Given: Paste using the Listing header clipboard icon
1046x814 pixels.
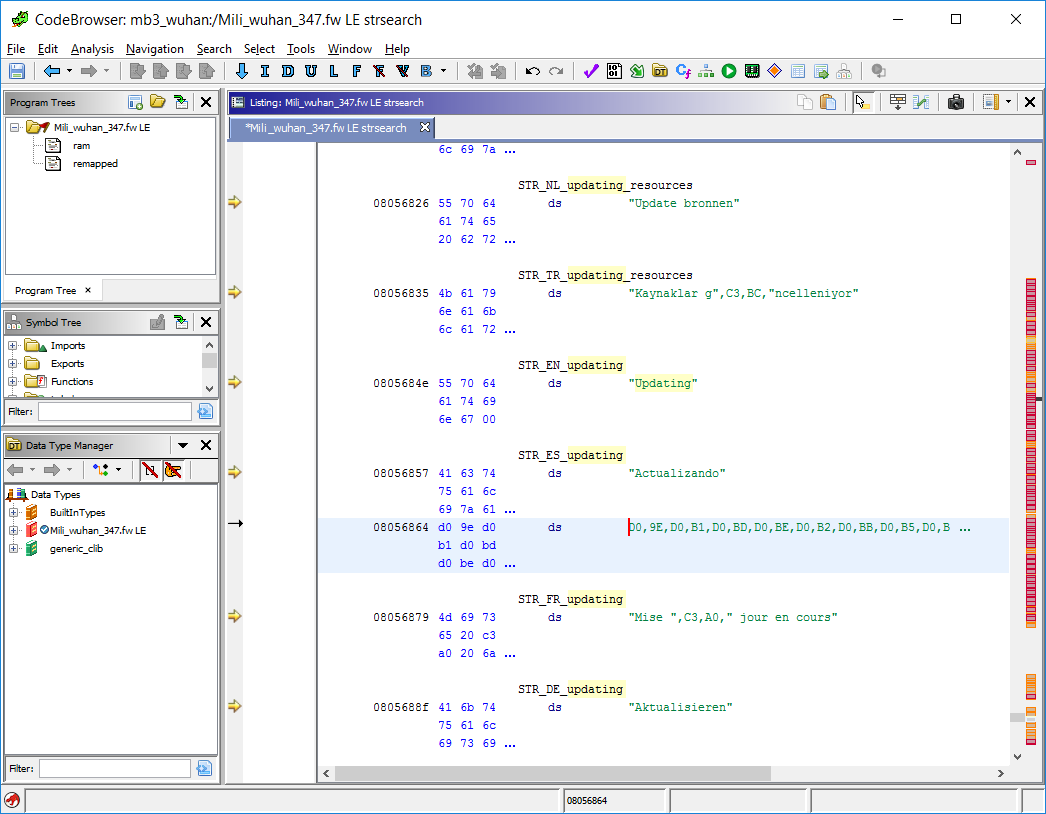Looking at the screenshot, I should 828,102.
